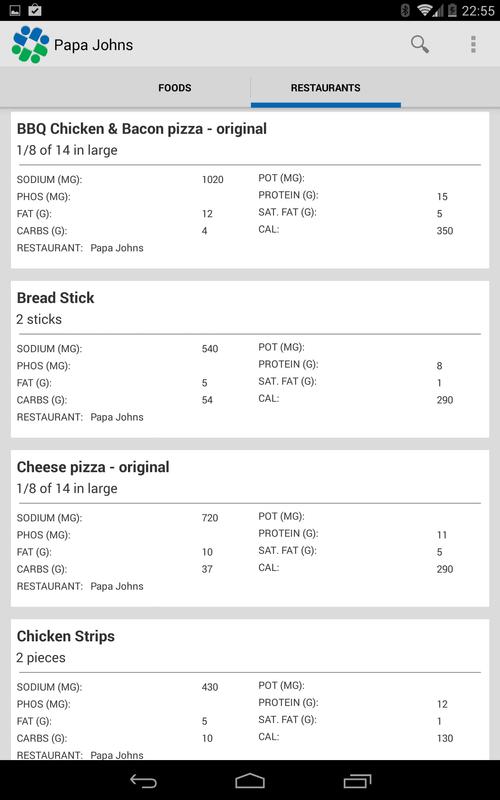This screenshot has height=800, width=500.
Task: Select the RESTAURANTS tab
Action: click(x=326, y=88)
